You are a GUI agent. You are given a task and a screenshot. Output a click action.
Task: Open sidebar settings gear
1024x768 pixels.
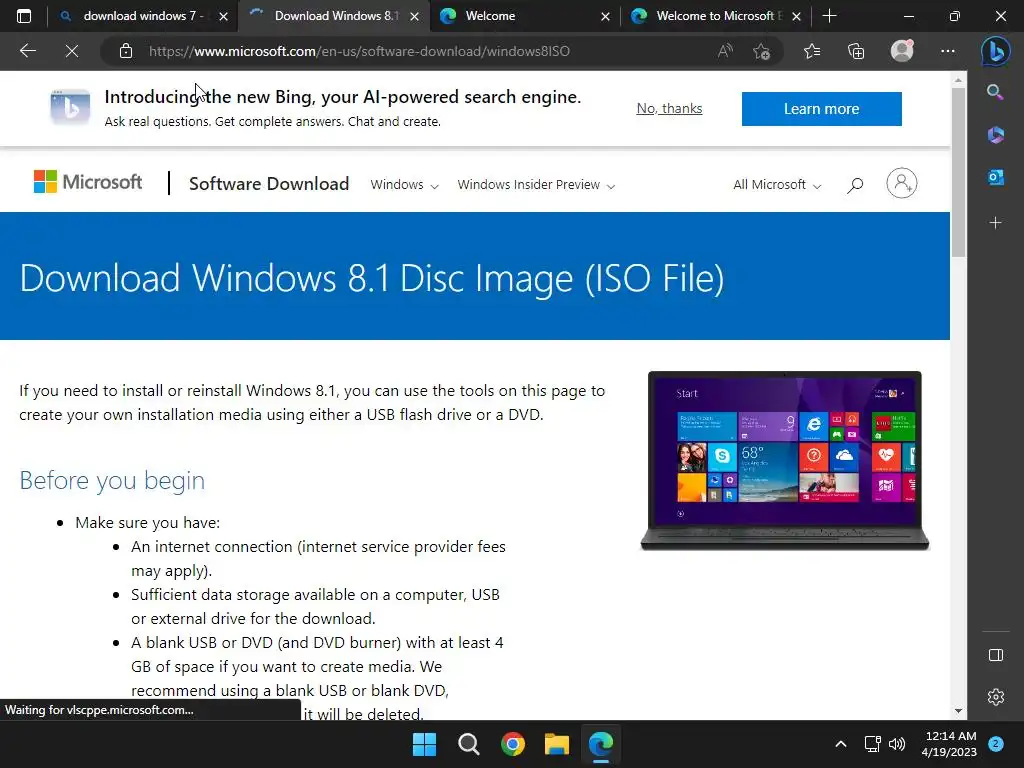pos(995,697)
